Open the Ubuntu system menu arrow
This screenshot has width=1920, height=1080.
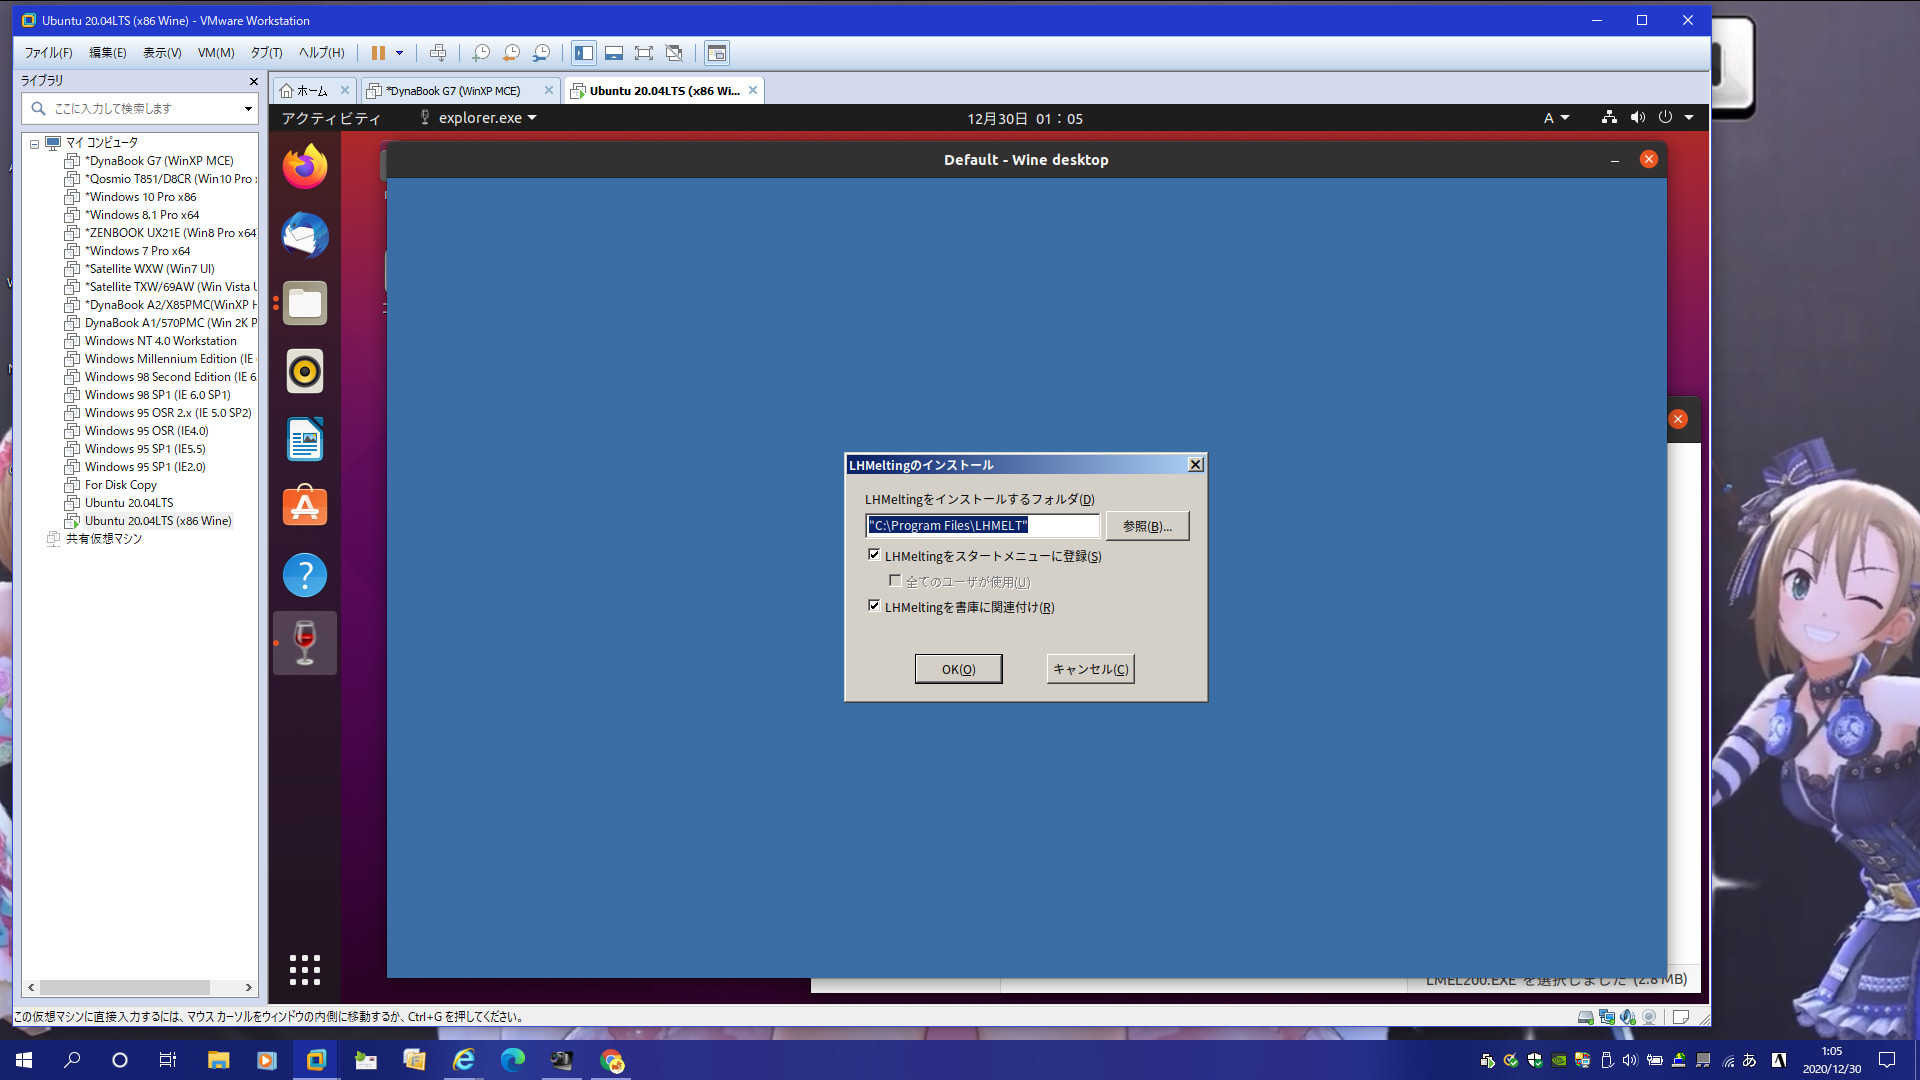coord(1689,118)
